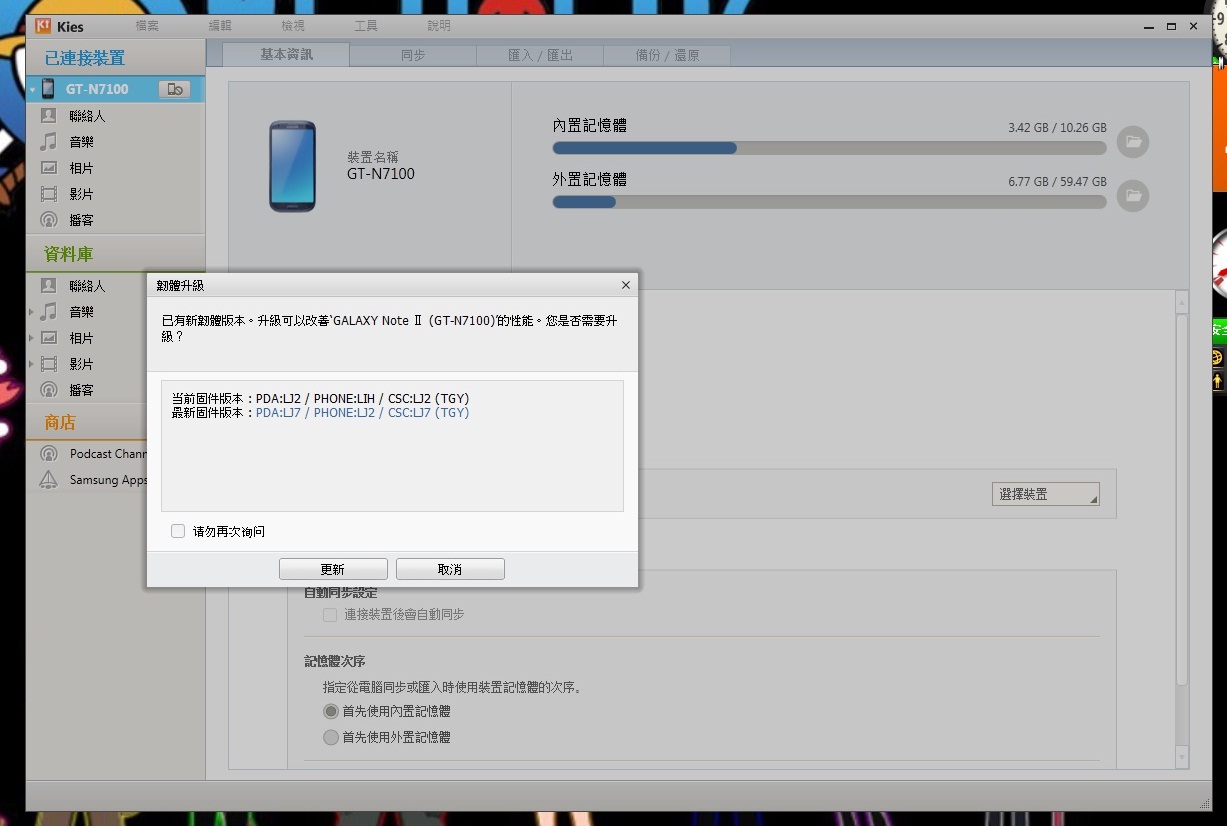Open the 選擇裝置 dropdown
The height and width of the screenshot is (826, 1227).
tap(1045, 494)
